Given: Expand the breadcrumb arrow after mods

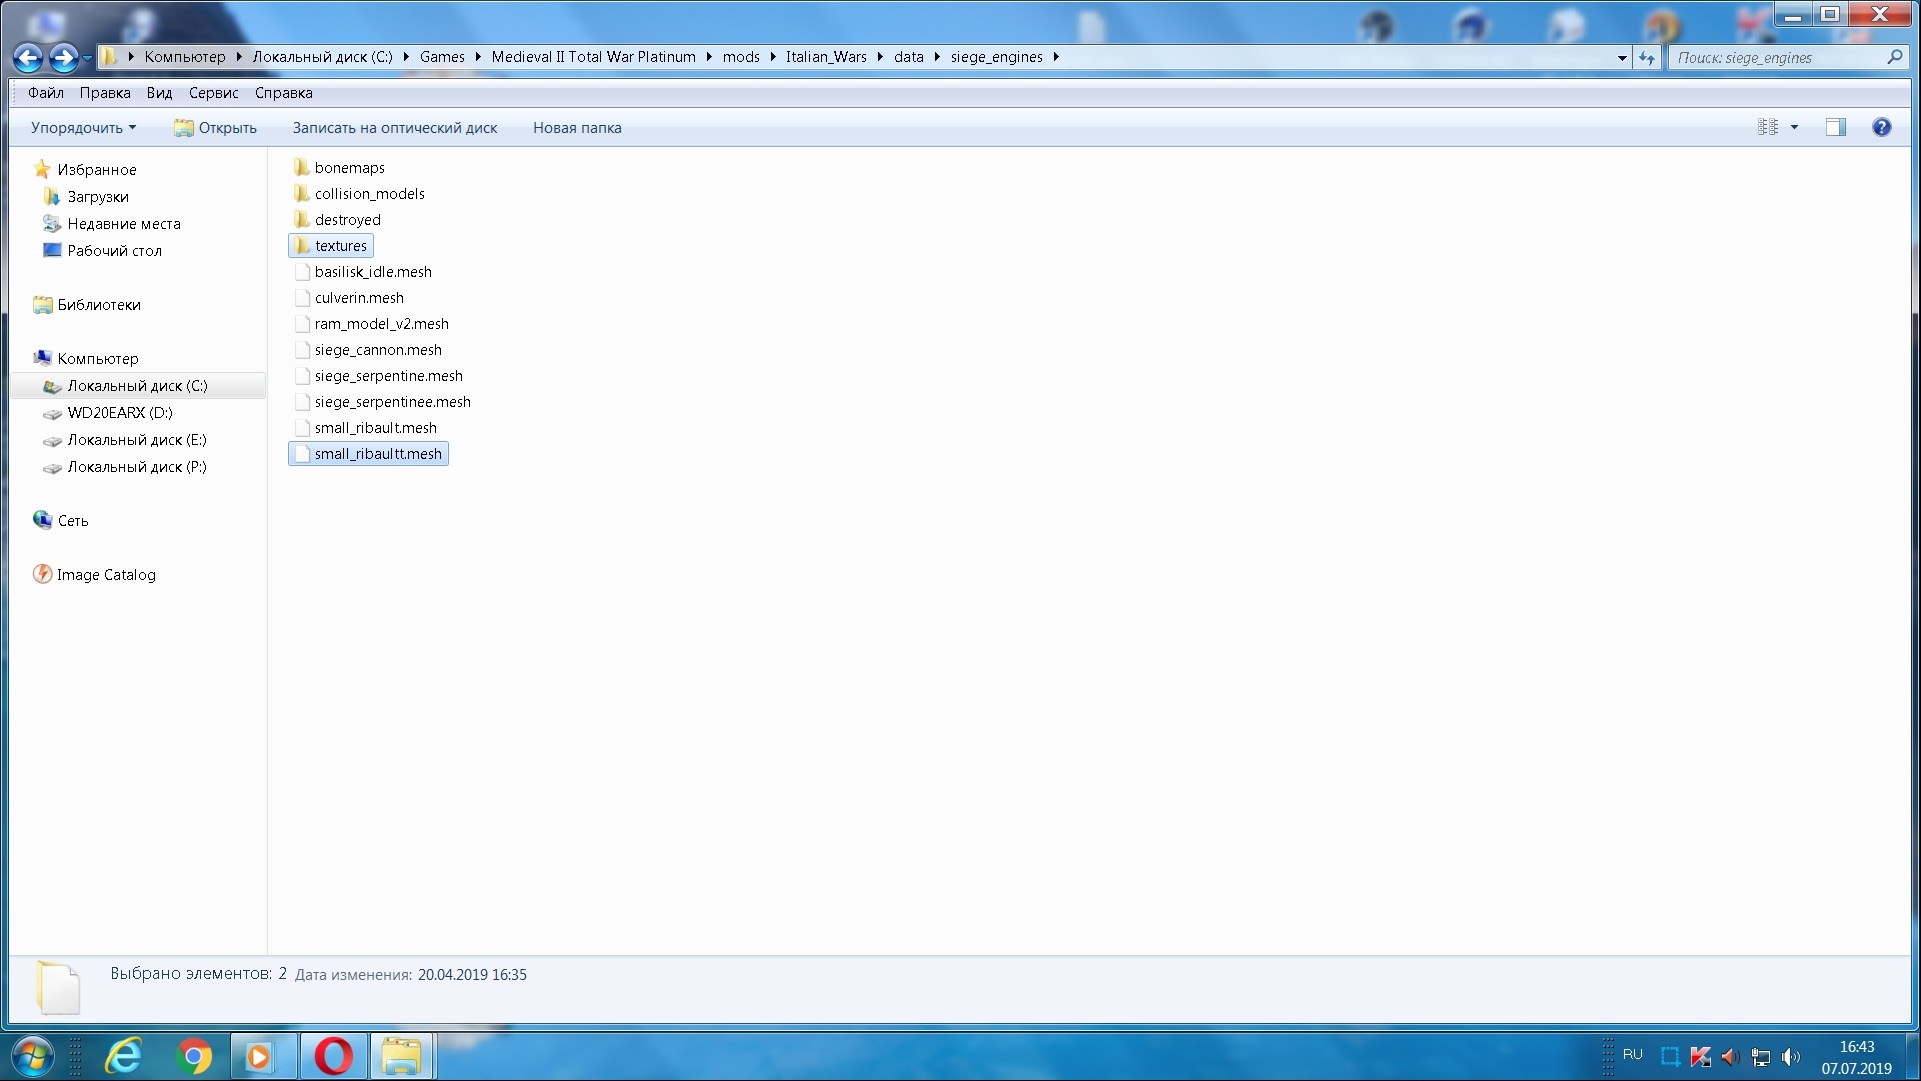Looking at the screenshot, I should [773, 57].
